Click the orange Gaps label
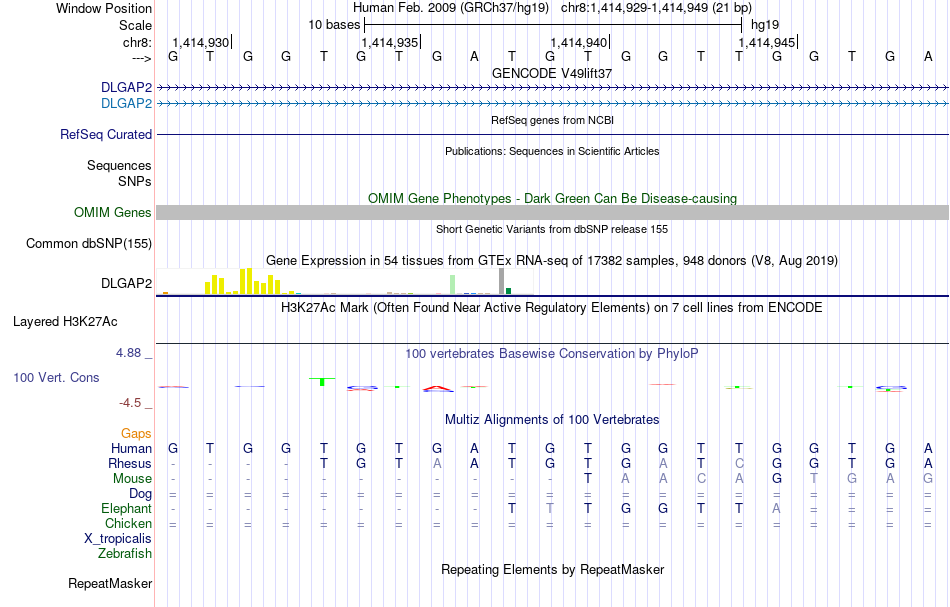The width and height of the screenshot is (950, 607). point(136,434)
